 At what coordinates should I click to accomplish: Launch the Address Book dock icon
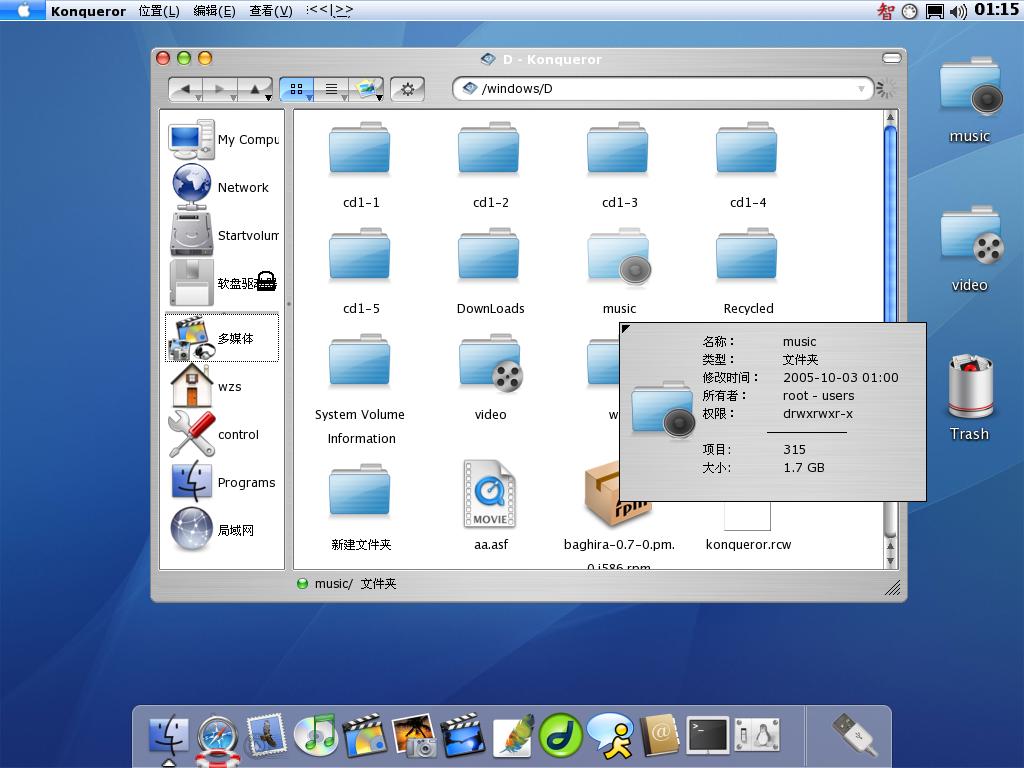click(660, 735)
